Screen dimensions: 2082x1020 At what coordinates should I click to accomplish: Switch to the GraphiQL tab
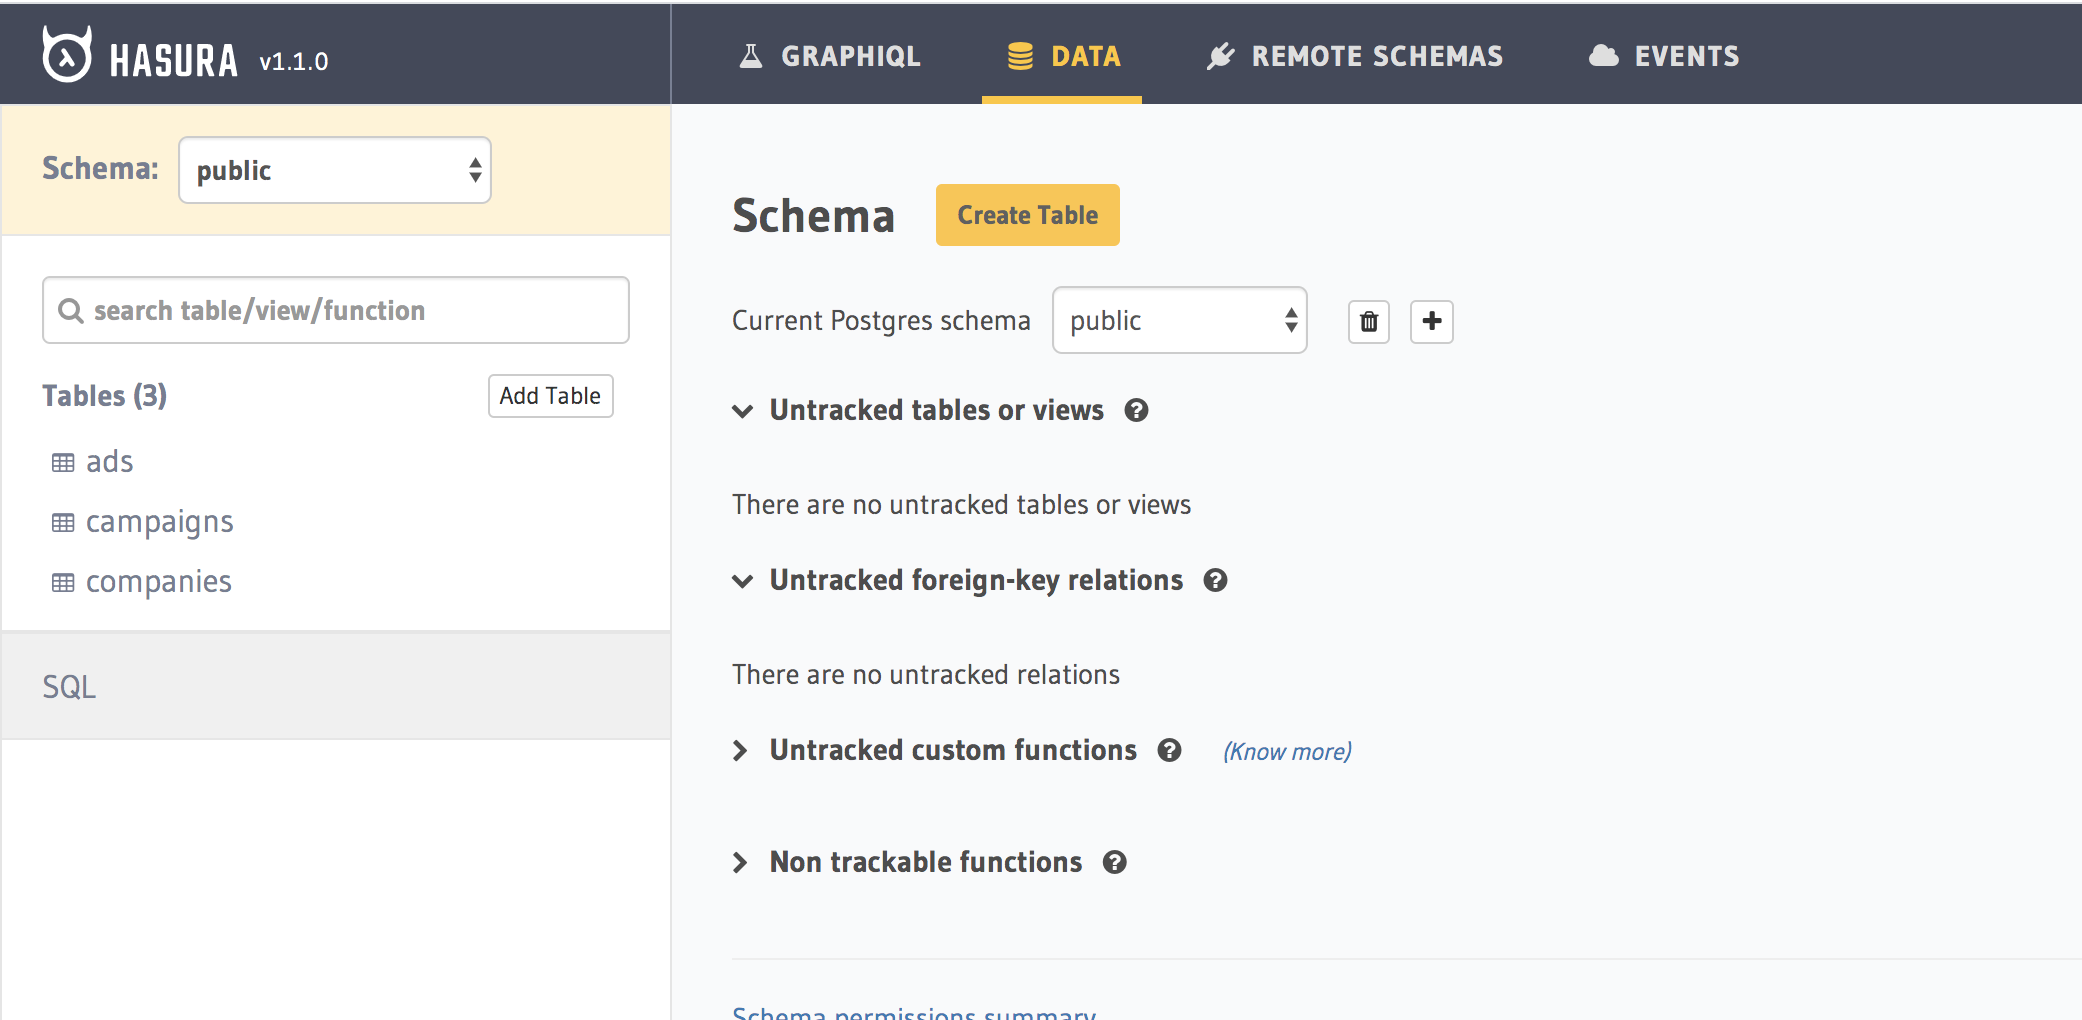pos(830,56)
